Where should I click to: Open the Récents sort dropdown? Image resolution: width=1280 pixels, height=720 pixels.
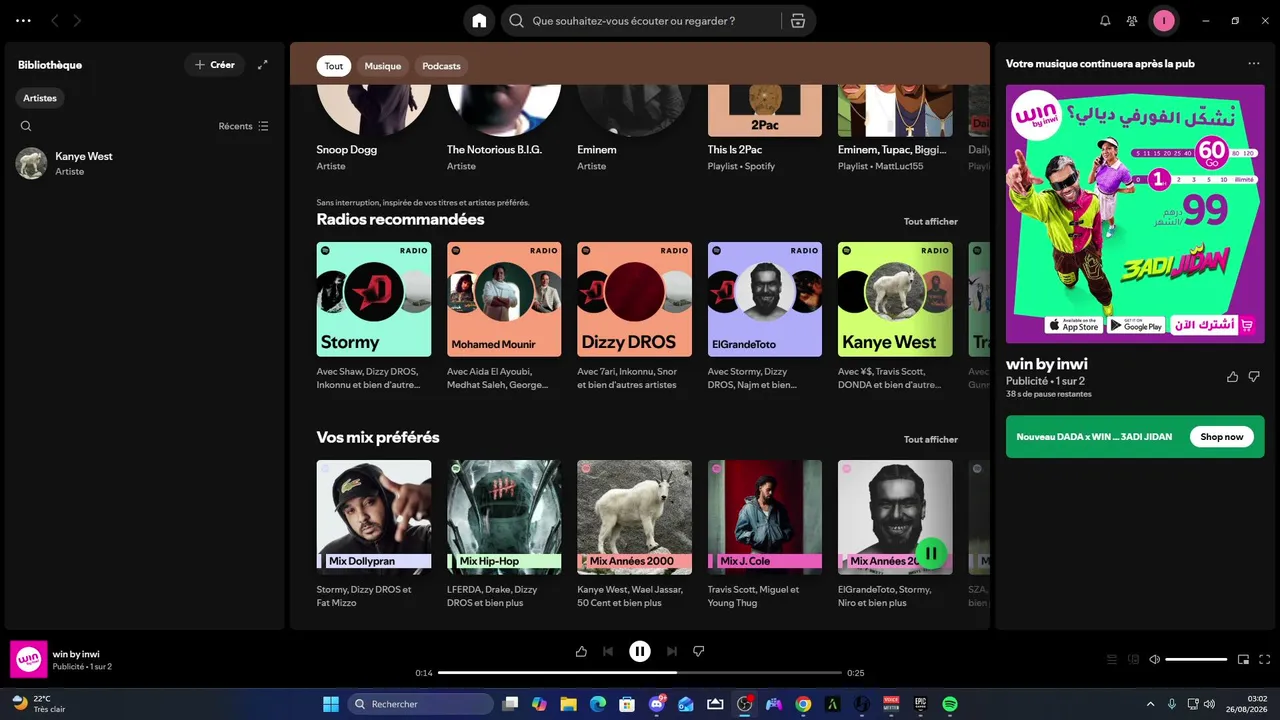(x=244, y=126)
